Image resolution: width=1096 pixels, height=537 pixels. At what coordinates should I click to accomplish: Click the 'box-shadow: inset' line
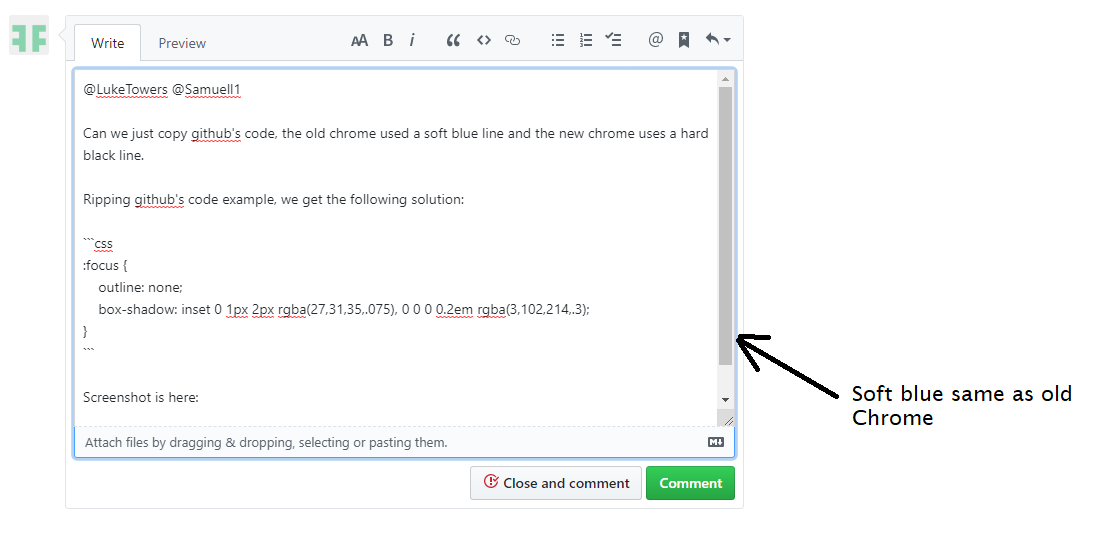click(x=344, y=309)
